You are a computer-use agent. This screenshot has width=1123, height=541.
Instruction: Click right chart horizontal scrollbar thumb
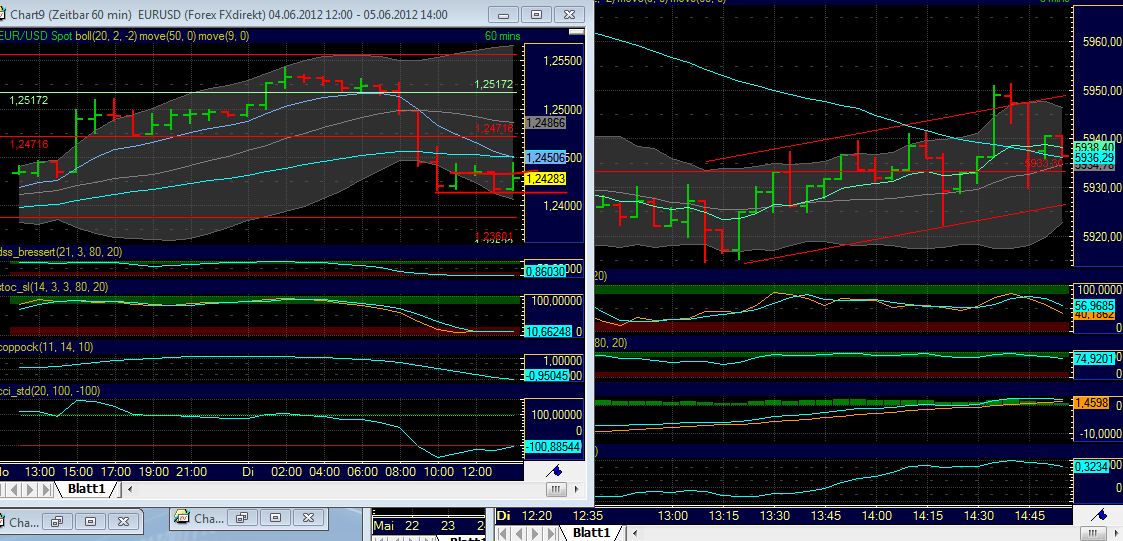point(1092,533)
